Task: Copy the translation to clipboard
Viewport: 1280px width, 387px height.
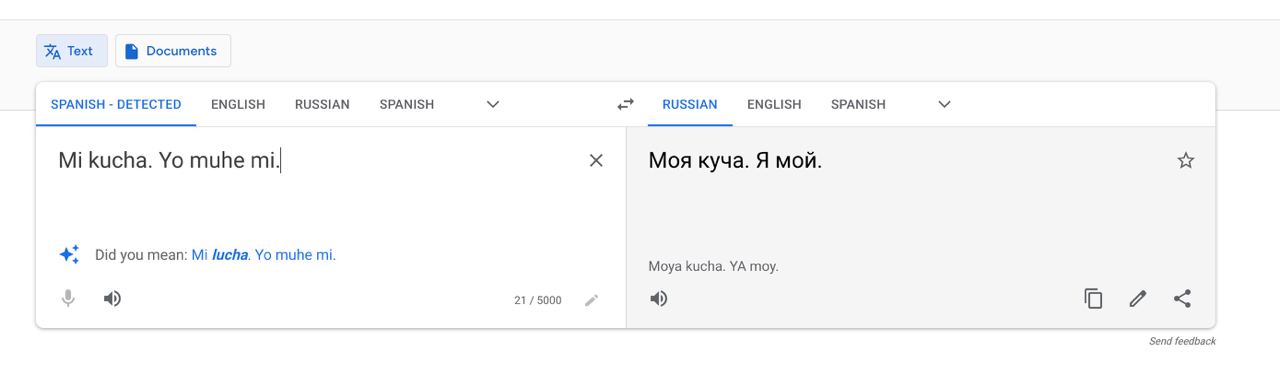Action: [1094, 298]
